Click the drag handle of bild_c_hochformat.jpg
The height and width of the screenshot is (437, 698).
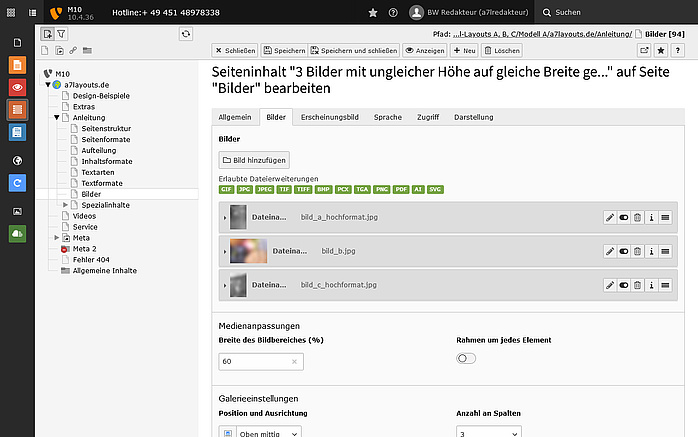point(665,285)
